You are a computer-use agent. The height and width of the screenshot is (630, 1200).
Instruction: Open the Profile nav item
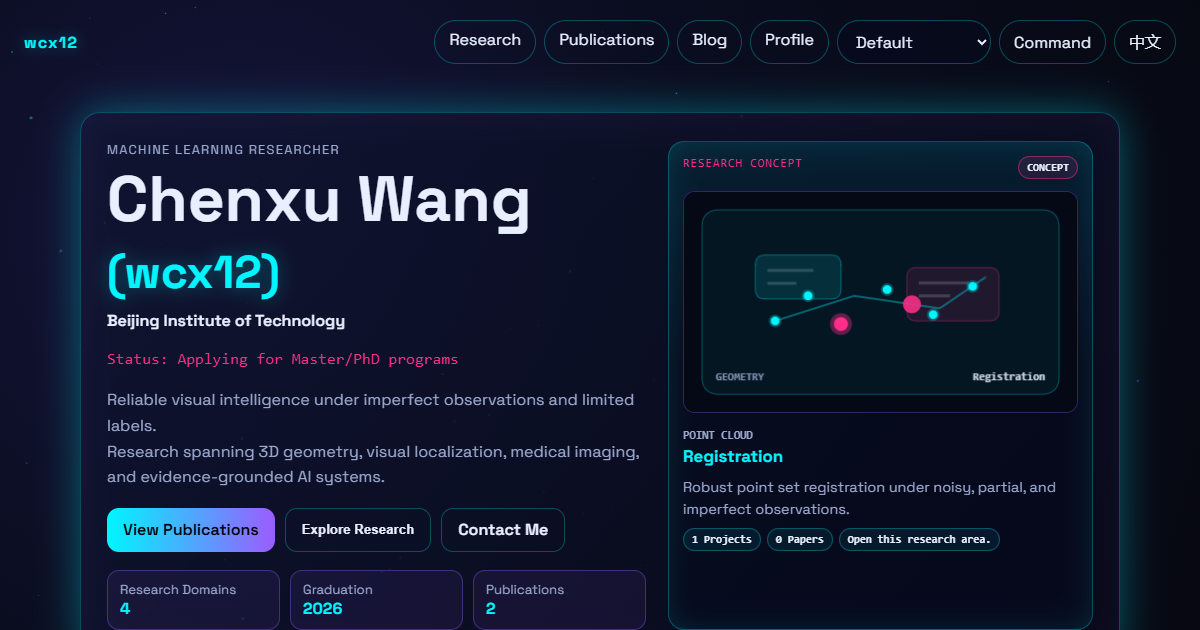click(x=789, y=41)
